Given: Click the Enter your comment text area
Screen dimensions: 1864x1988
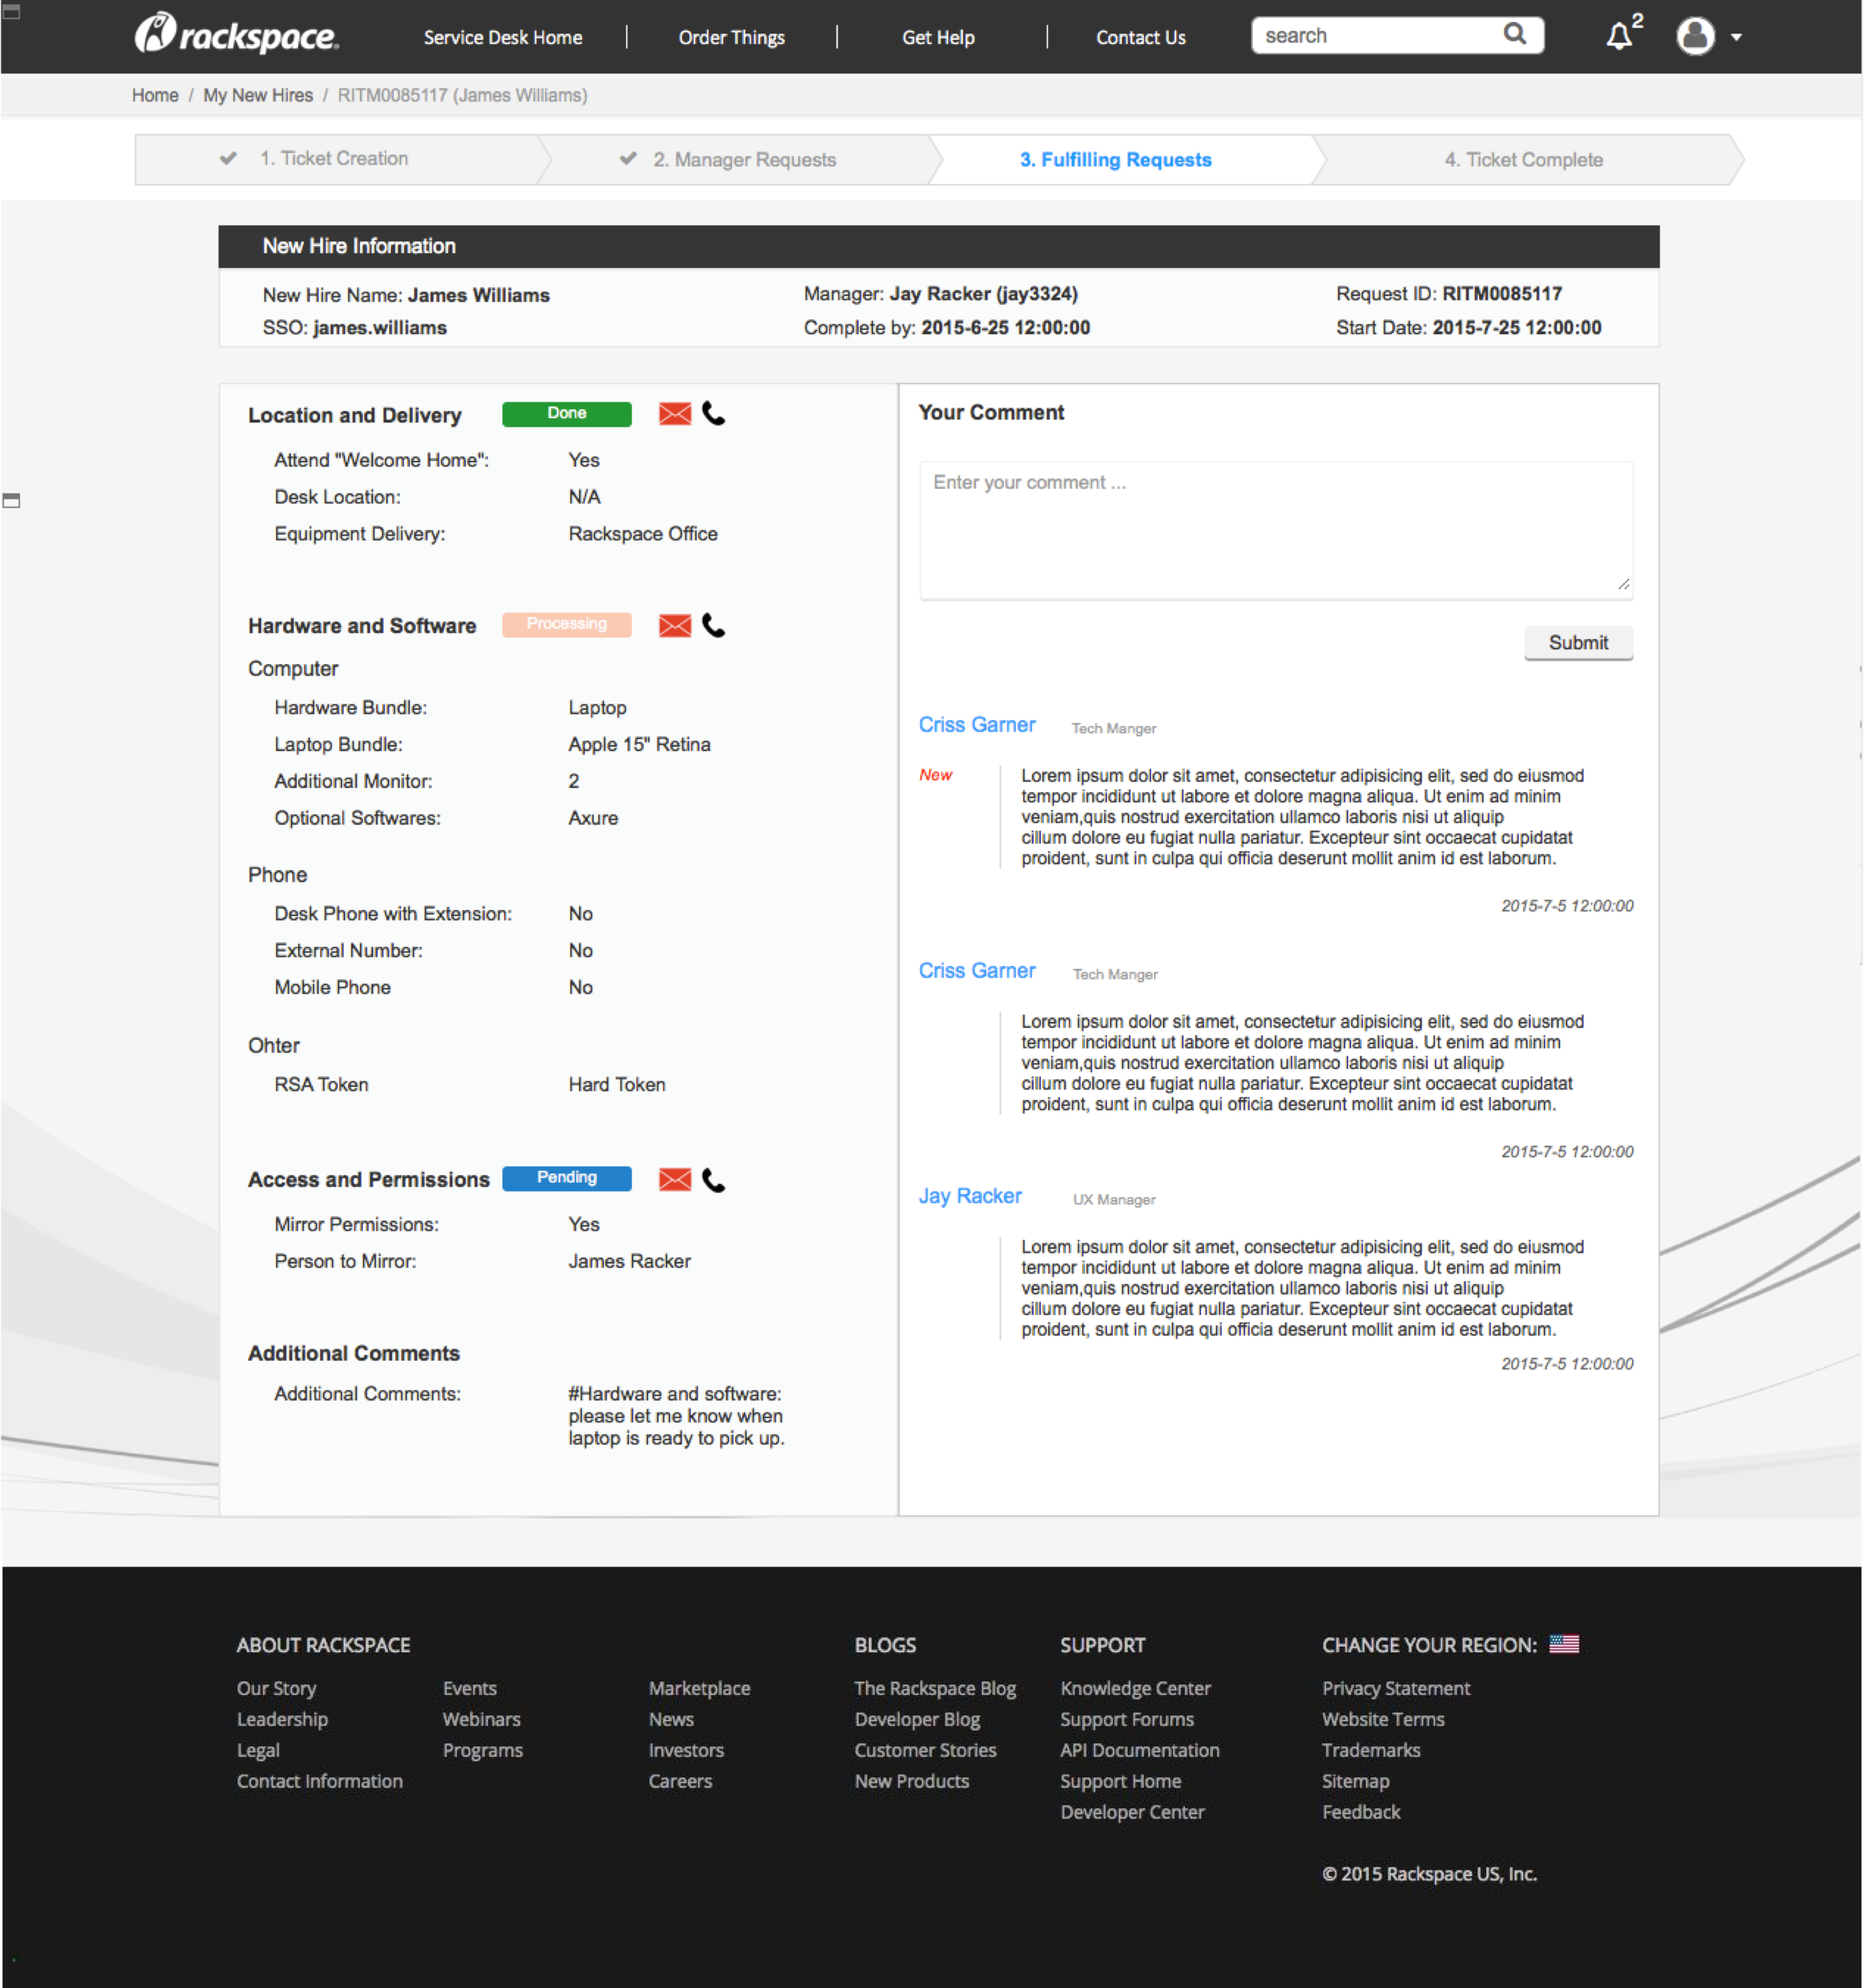Looking at the screenshot, I should tap(1276, 530).
